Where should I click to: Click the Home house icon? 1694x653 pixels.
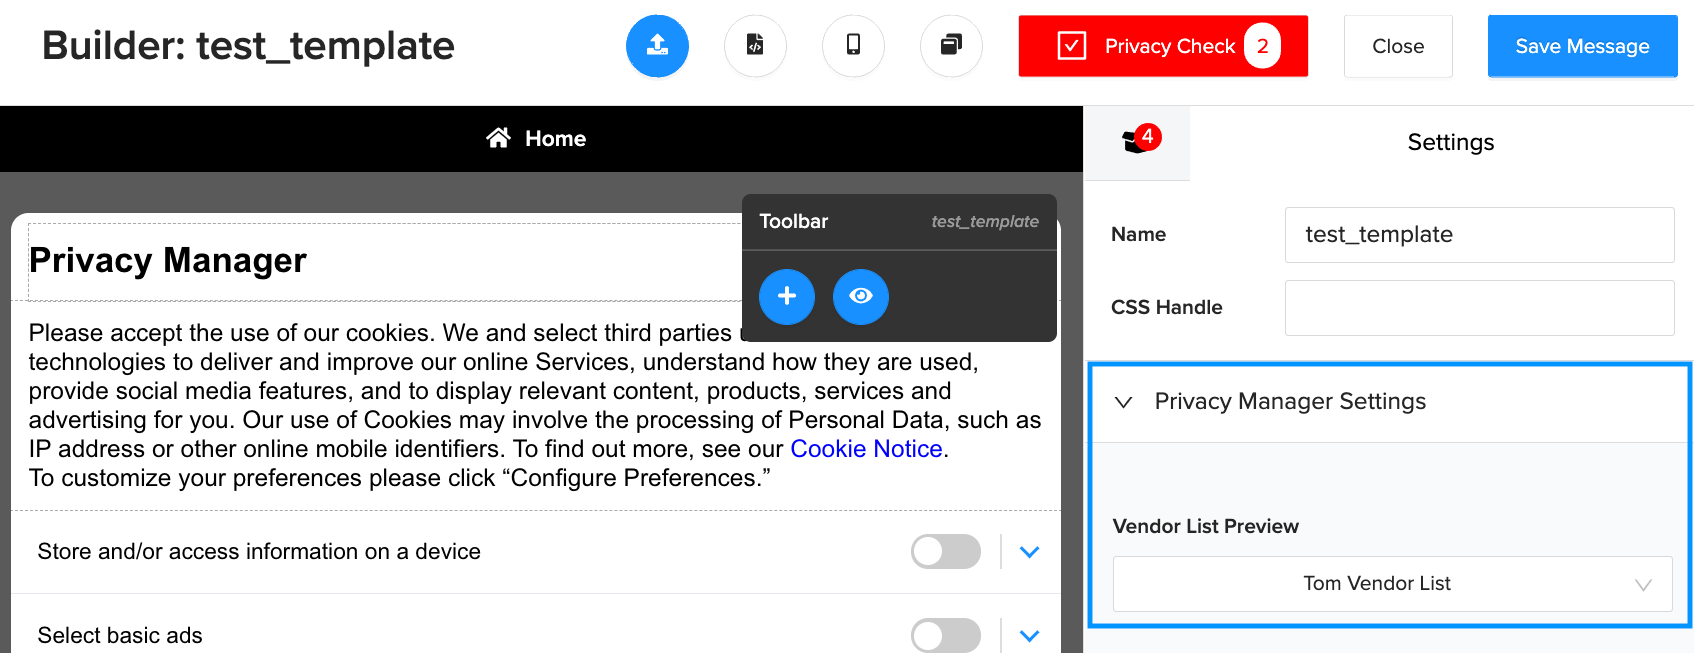[x=498, y=138]
